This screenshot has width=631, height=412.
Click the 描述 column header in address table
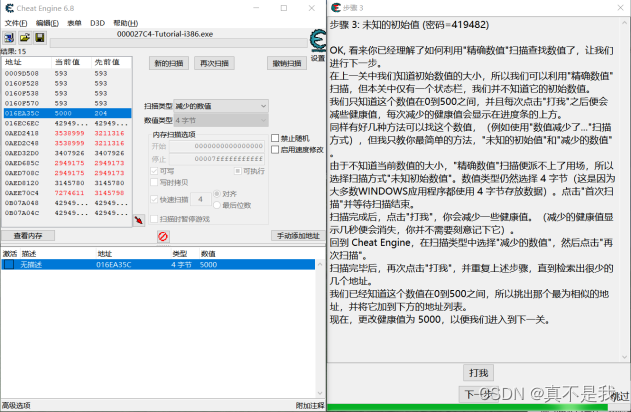pyautogui.click(x=29, y=253)
